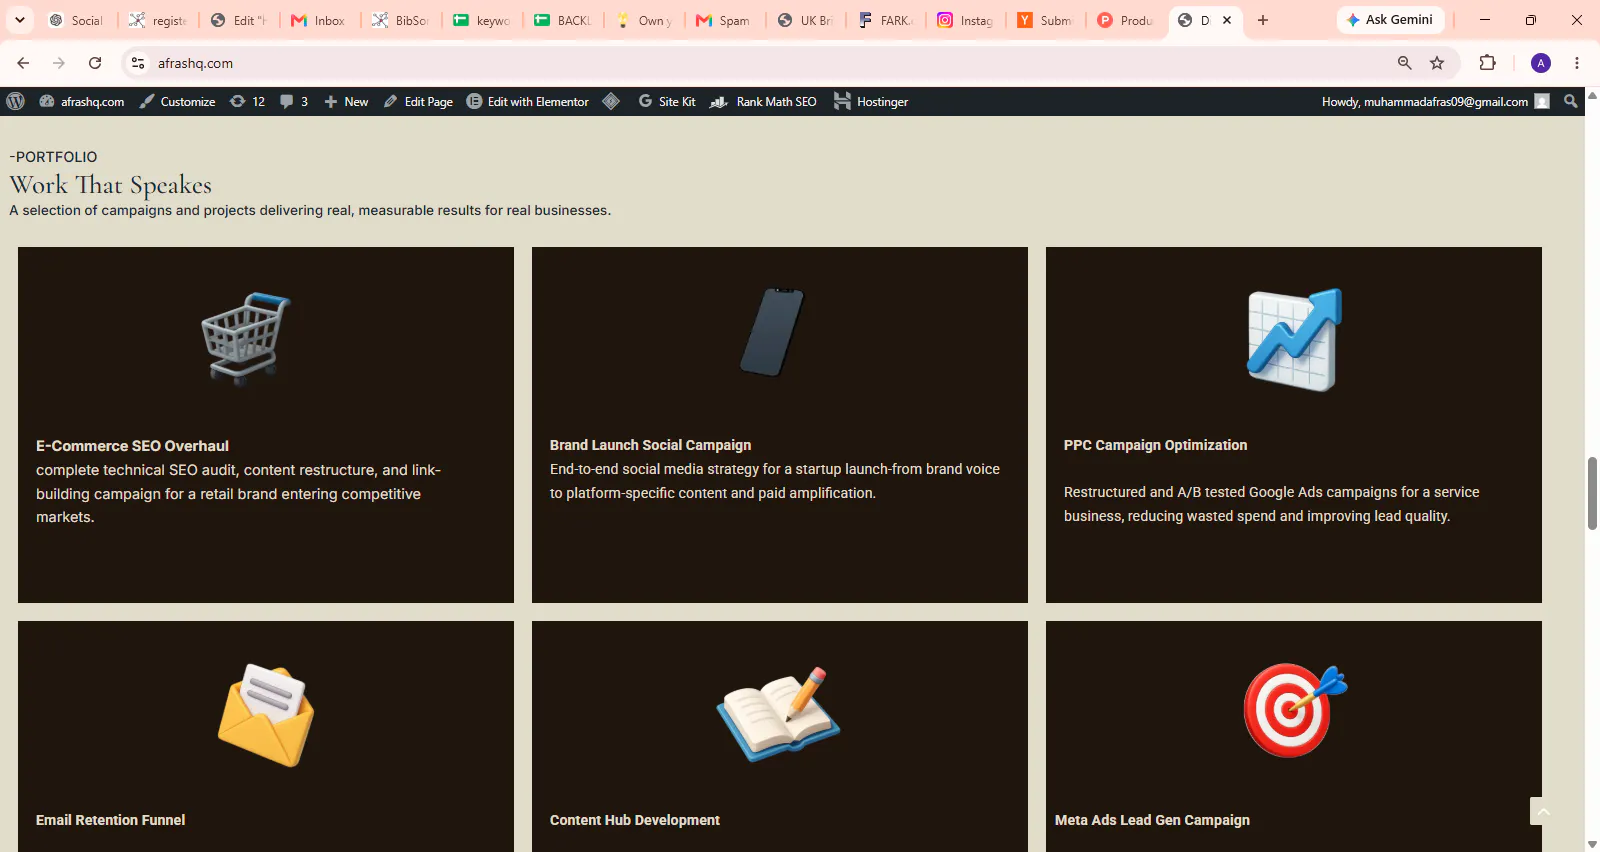Viewport: 1600px width, 852px height.
Task: View site information icon in address bar
Action: click(x=138, y=63)
